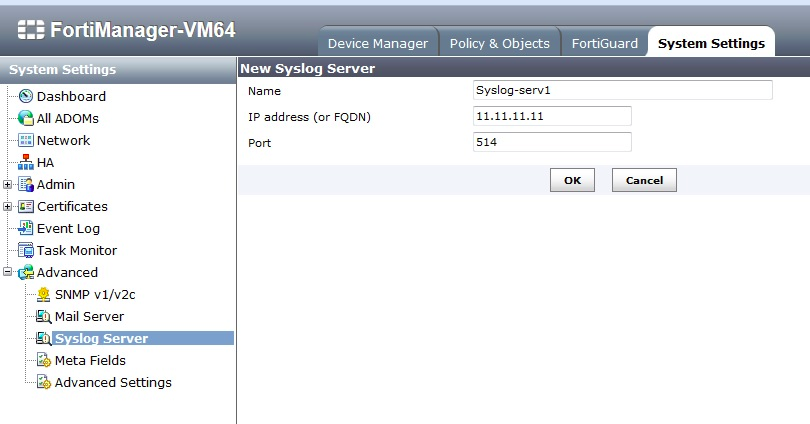The width and height of the screenshot is (810, 424).
Task: Click the FortiManager-VM64 title text
Action: 143,30
